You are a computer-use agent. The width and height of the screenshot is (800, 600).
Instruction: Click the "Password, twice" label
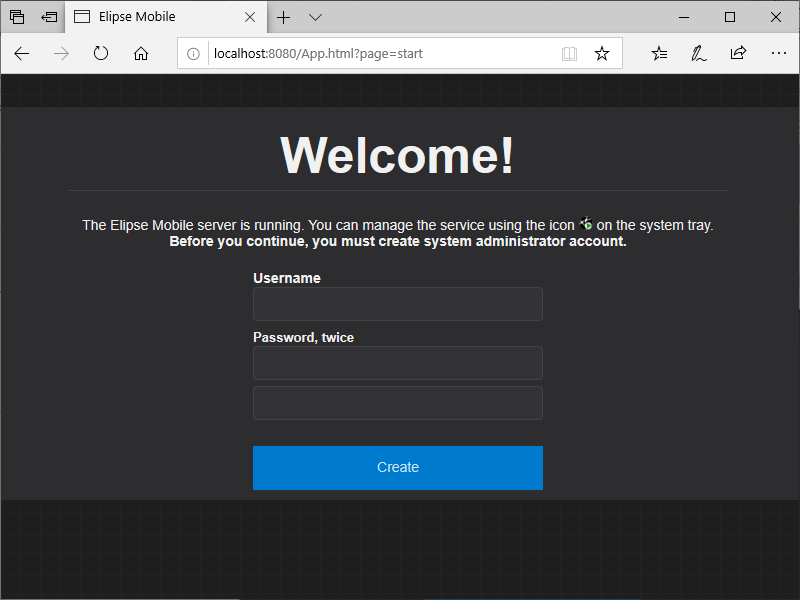pos(304,337)
